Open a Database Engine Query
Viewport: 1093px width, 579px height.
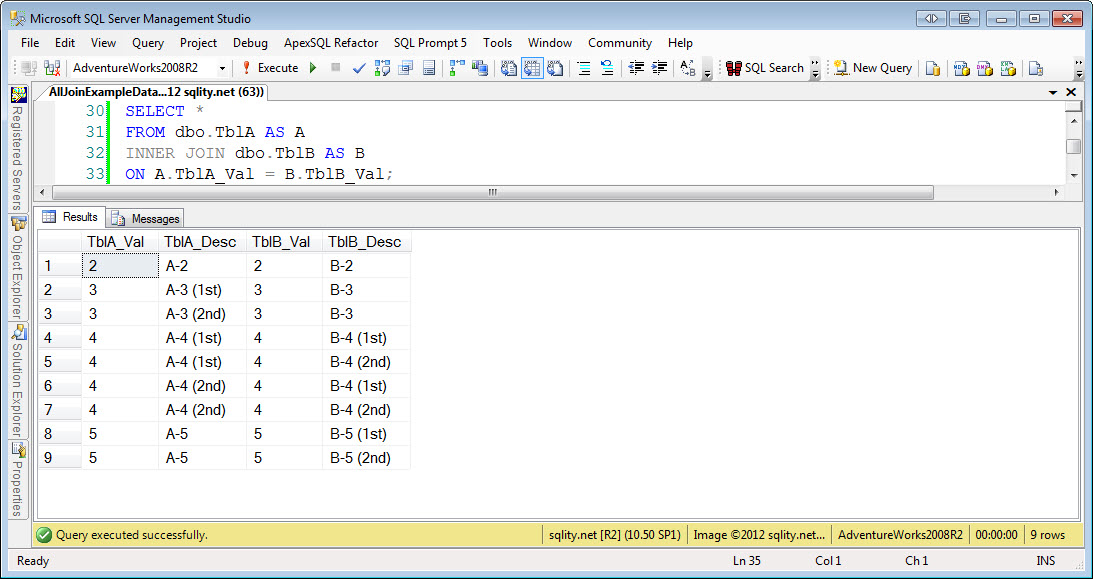(x=933, y=68)
